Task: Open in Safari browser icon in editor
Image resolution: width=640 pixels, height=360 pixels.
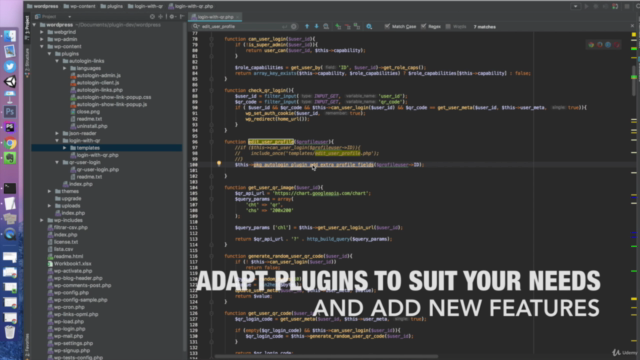Action: (608, 45)
